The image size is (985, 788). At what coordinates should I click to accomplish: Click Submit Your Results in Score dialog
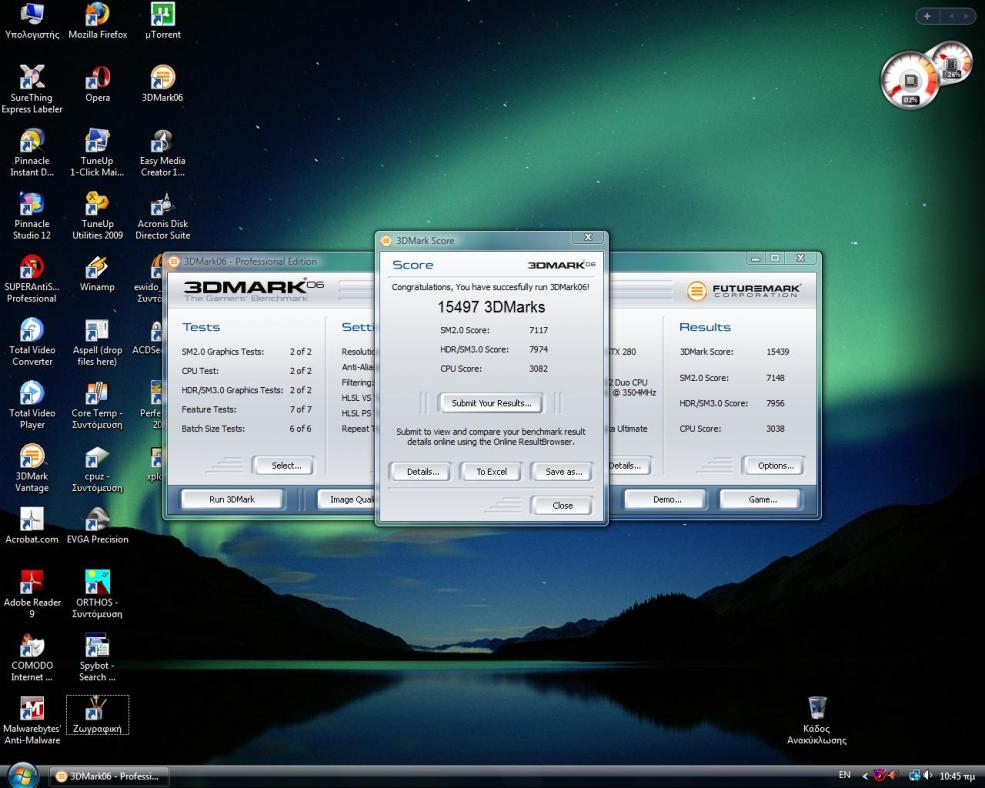coord(491,403)
